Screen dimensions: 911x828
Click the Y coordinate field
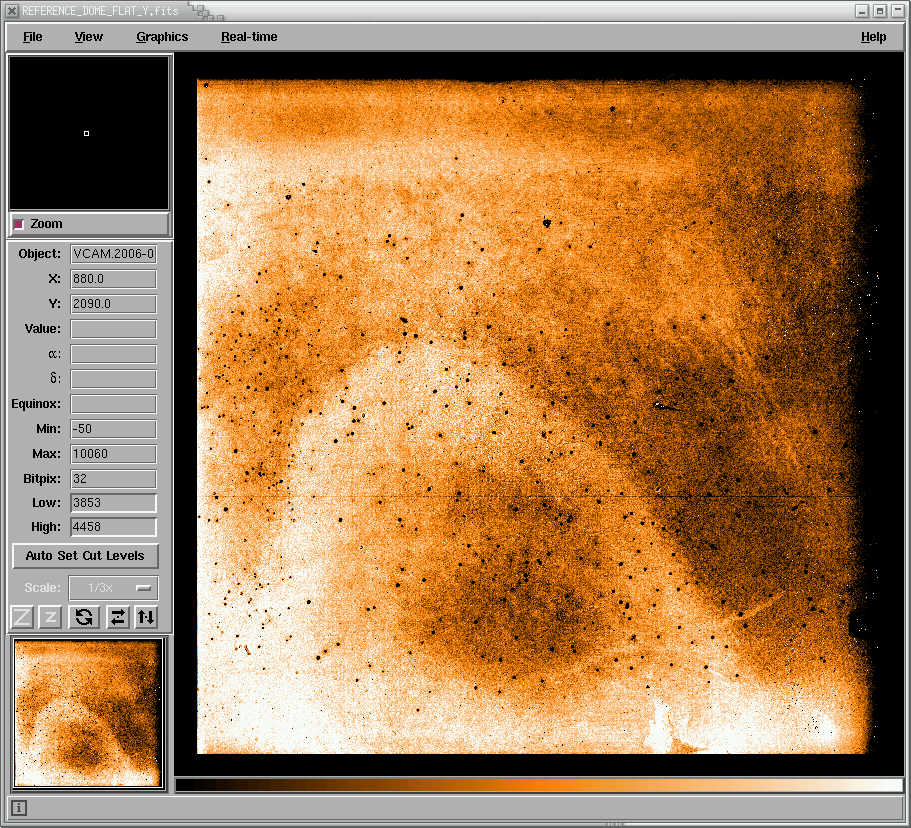pos(113,304)
